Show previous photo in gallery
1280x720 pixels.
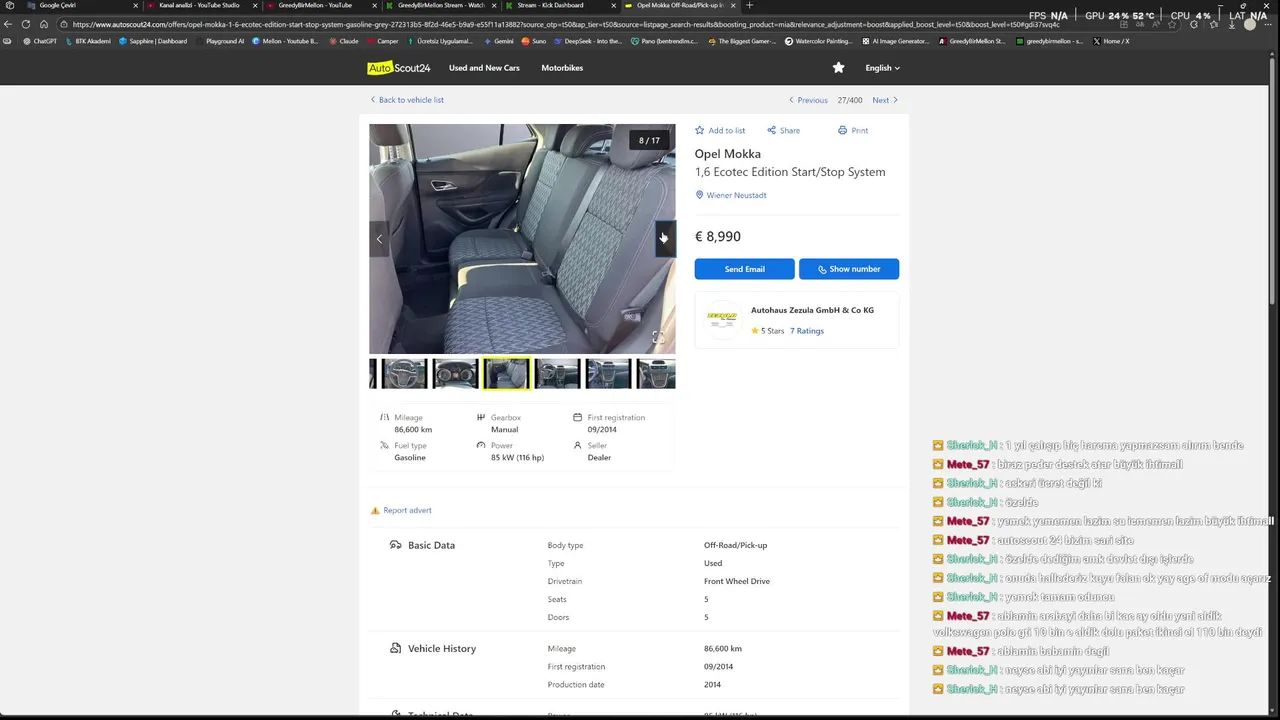pos(379,239)
